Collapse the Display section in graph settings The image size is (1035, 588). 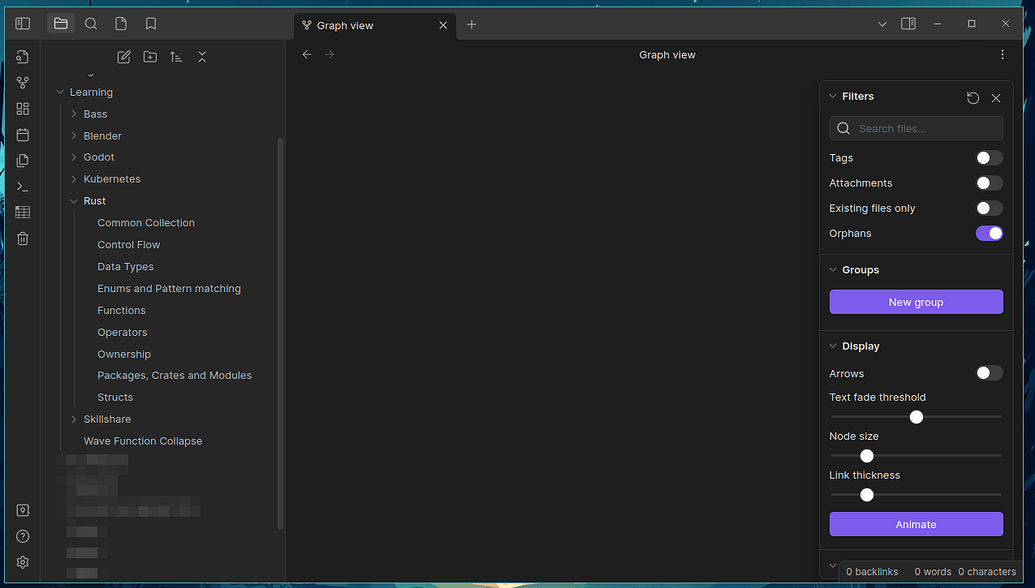pyautogui.click(x=833, y=345)
